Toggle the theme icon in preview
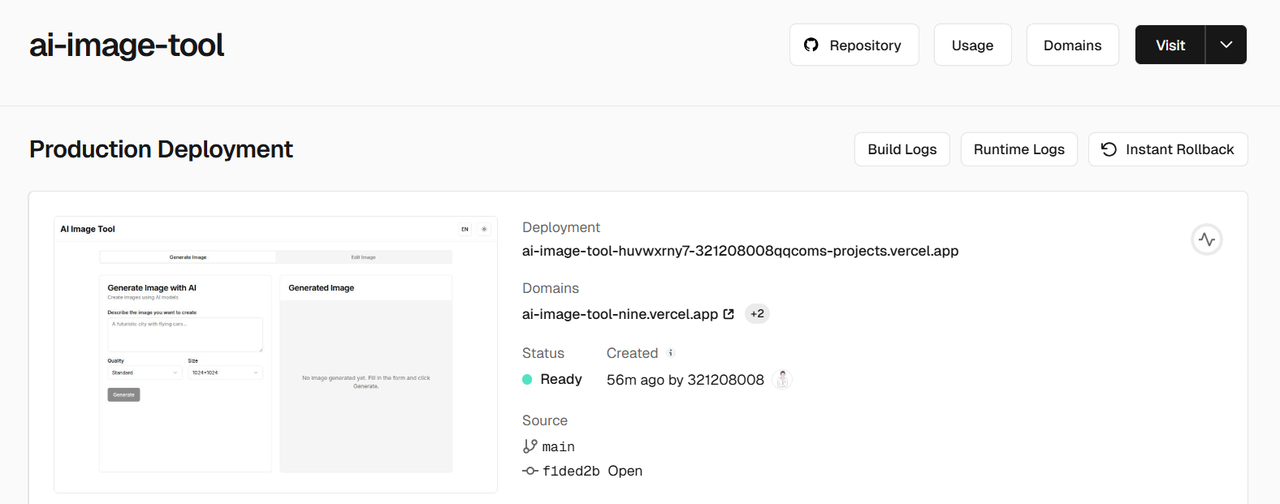The width and height of the screenshot is (1280, 504). 485,229
